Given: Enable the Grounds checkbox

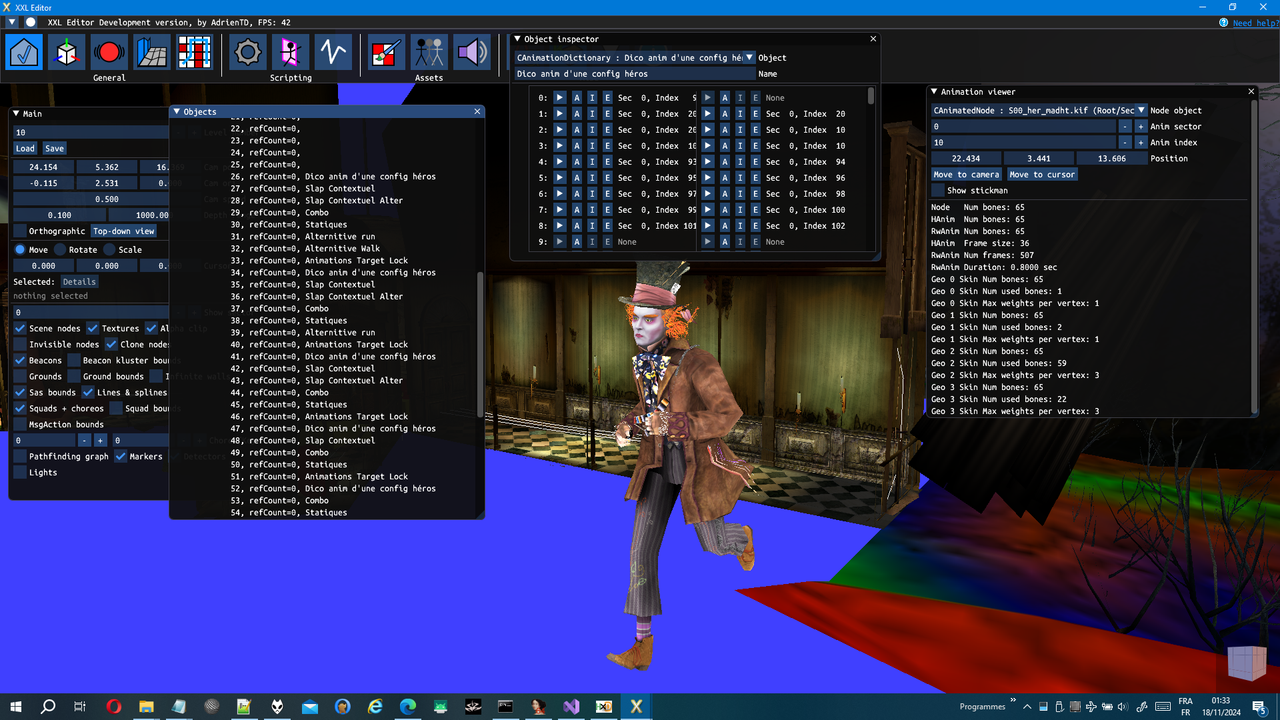Looking at the screenshot, I should click(20, 376).
